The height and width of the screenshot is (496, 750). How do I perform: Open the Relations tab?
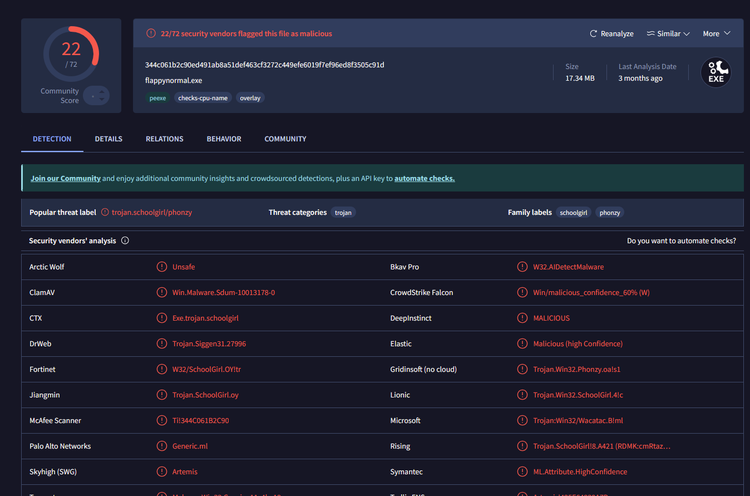165,139
